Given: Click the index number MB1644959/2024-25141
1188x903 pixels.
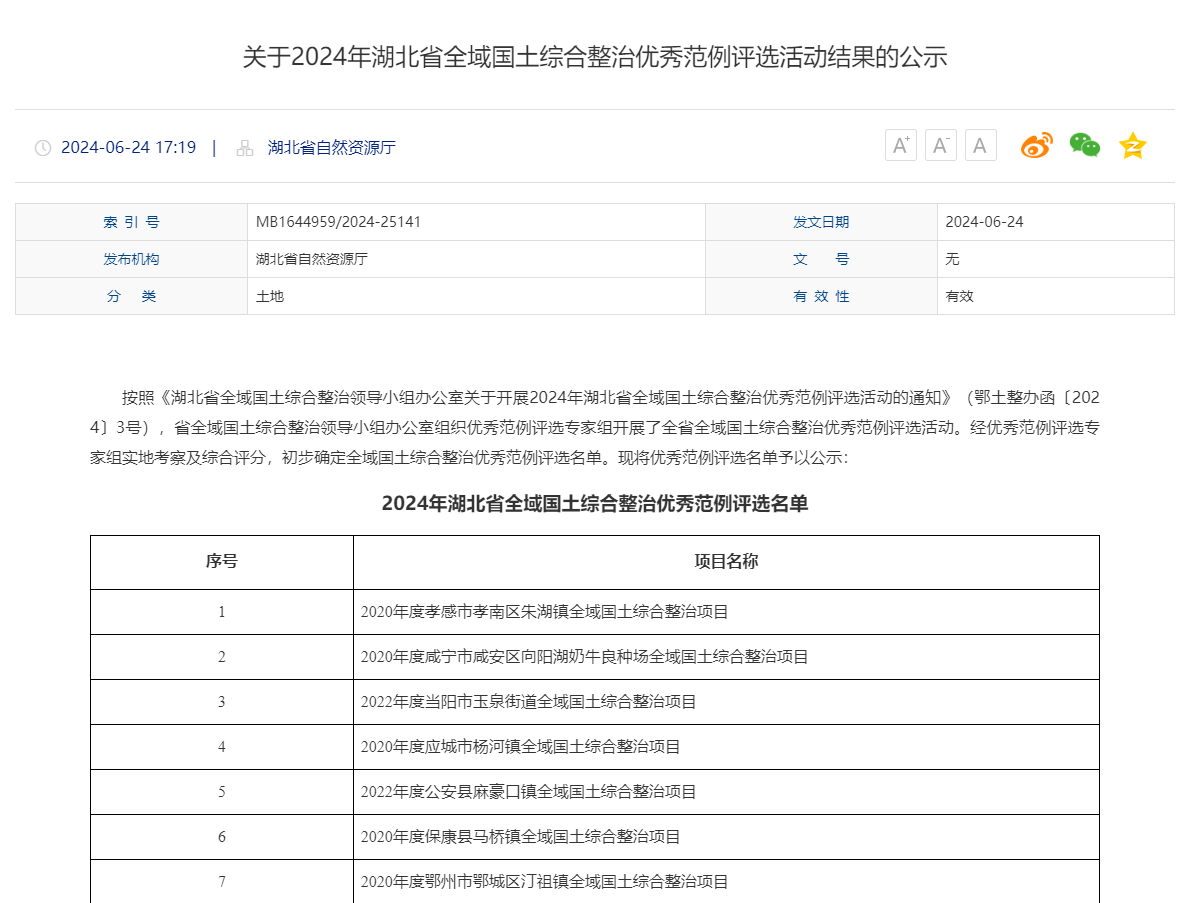Looking at the screenshot, I should tap(338, 222).
